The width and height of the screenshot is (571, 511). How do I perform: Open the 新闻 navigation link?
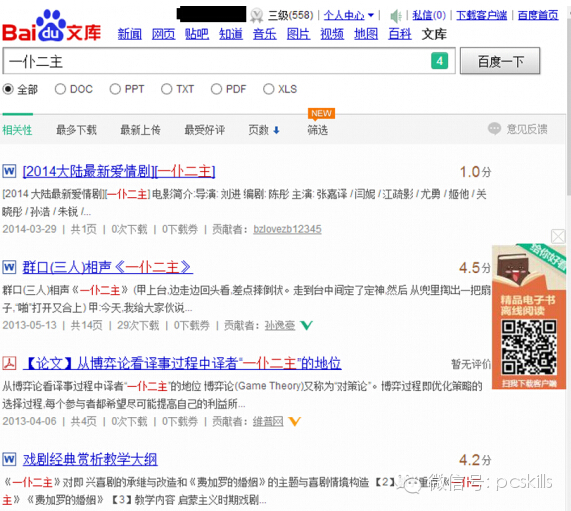pyautogui.click(x=130, y=34)
